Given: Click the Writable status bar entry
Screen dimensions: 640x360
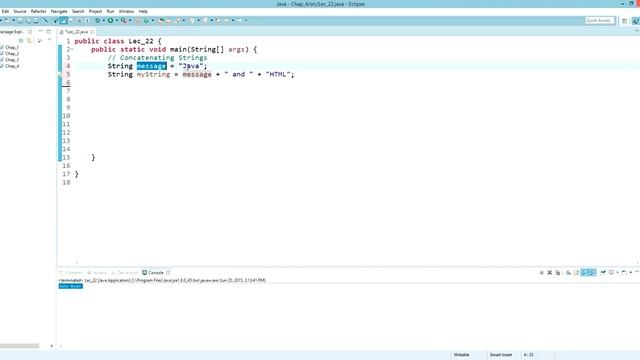Looking at the screenshot, I should [x=462, y=355].
